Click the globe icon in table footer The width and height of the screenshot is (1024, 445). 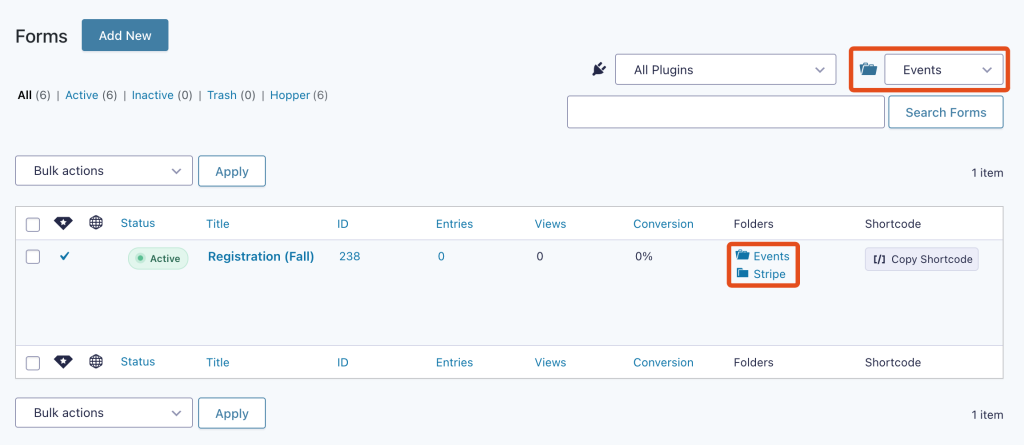click(96, 361)
